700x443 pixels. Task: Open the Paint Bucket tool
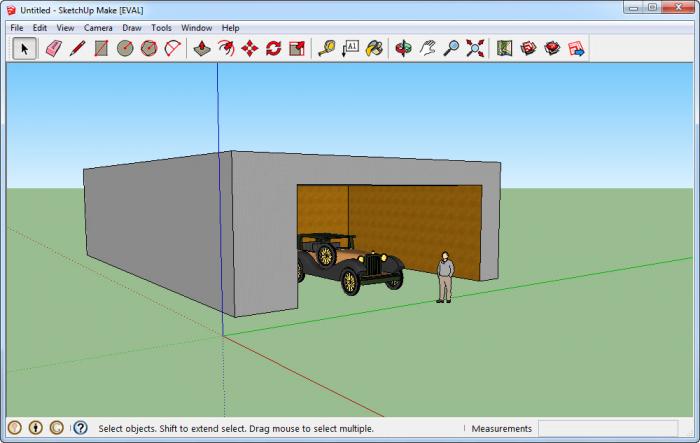pos(374,48)
